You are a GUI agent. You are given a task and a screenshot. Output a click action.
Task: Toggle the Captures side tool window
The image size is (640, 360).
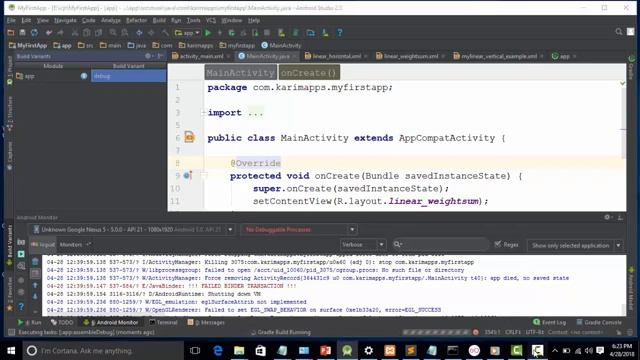tap(10, 156)
